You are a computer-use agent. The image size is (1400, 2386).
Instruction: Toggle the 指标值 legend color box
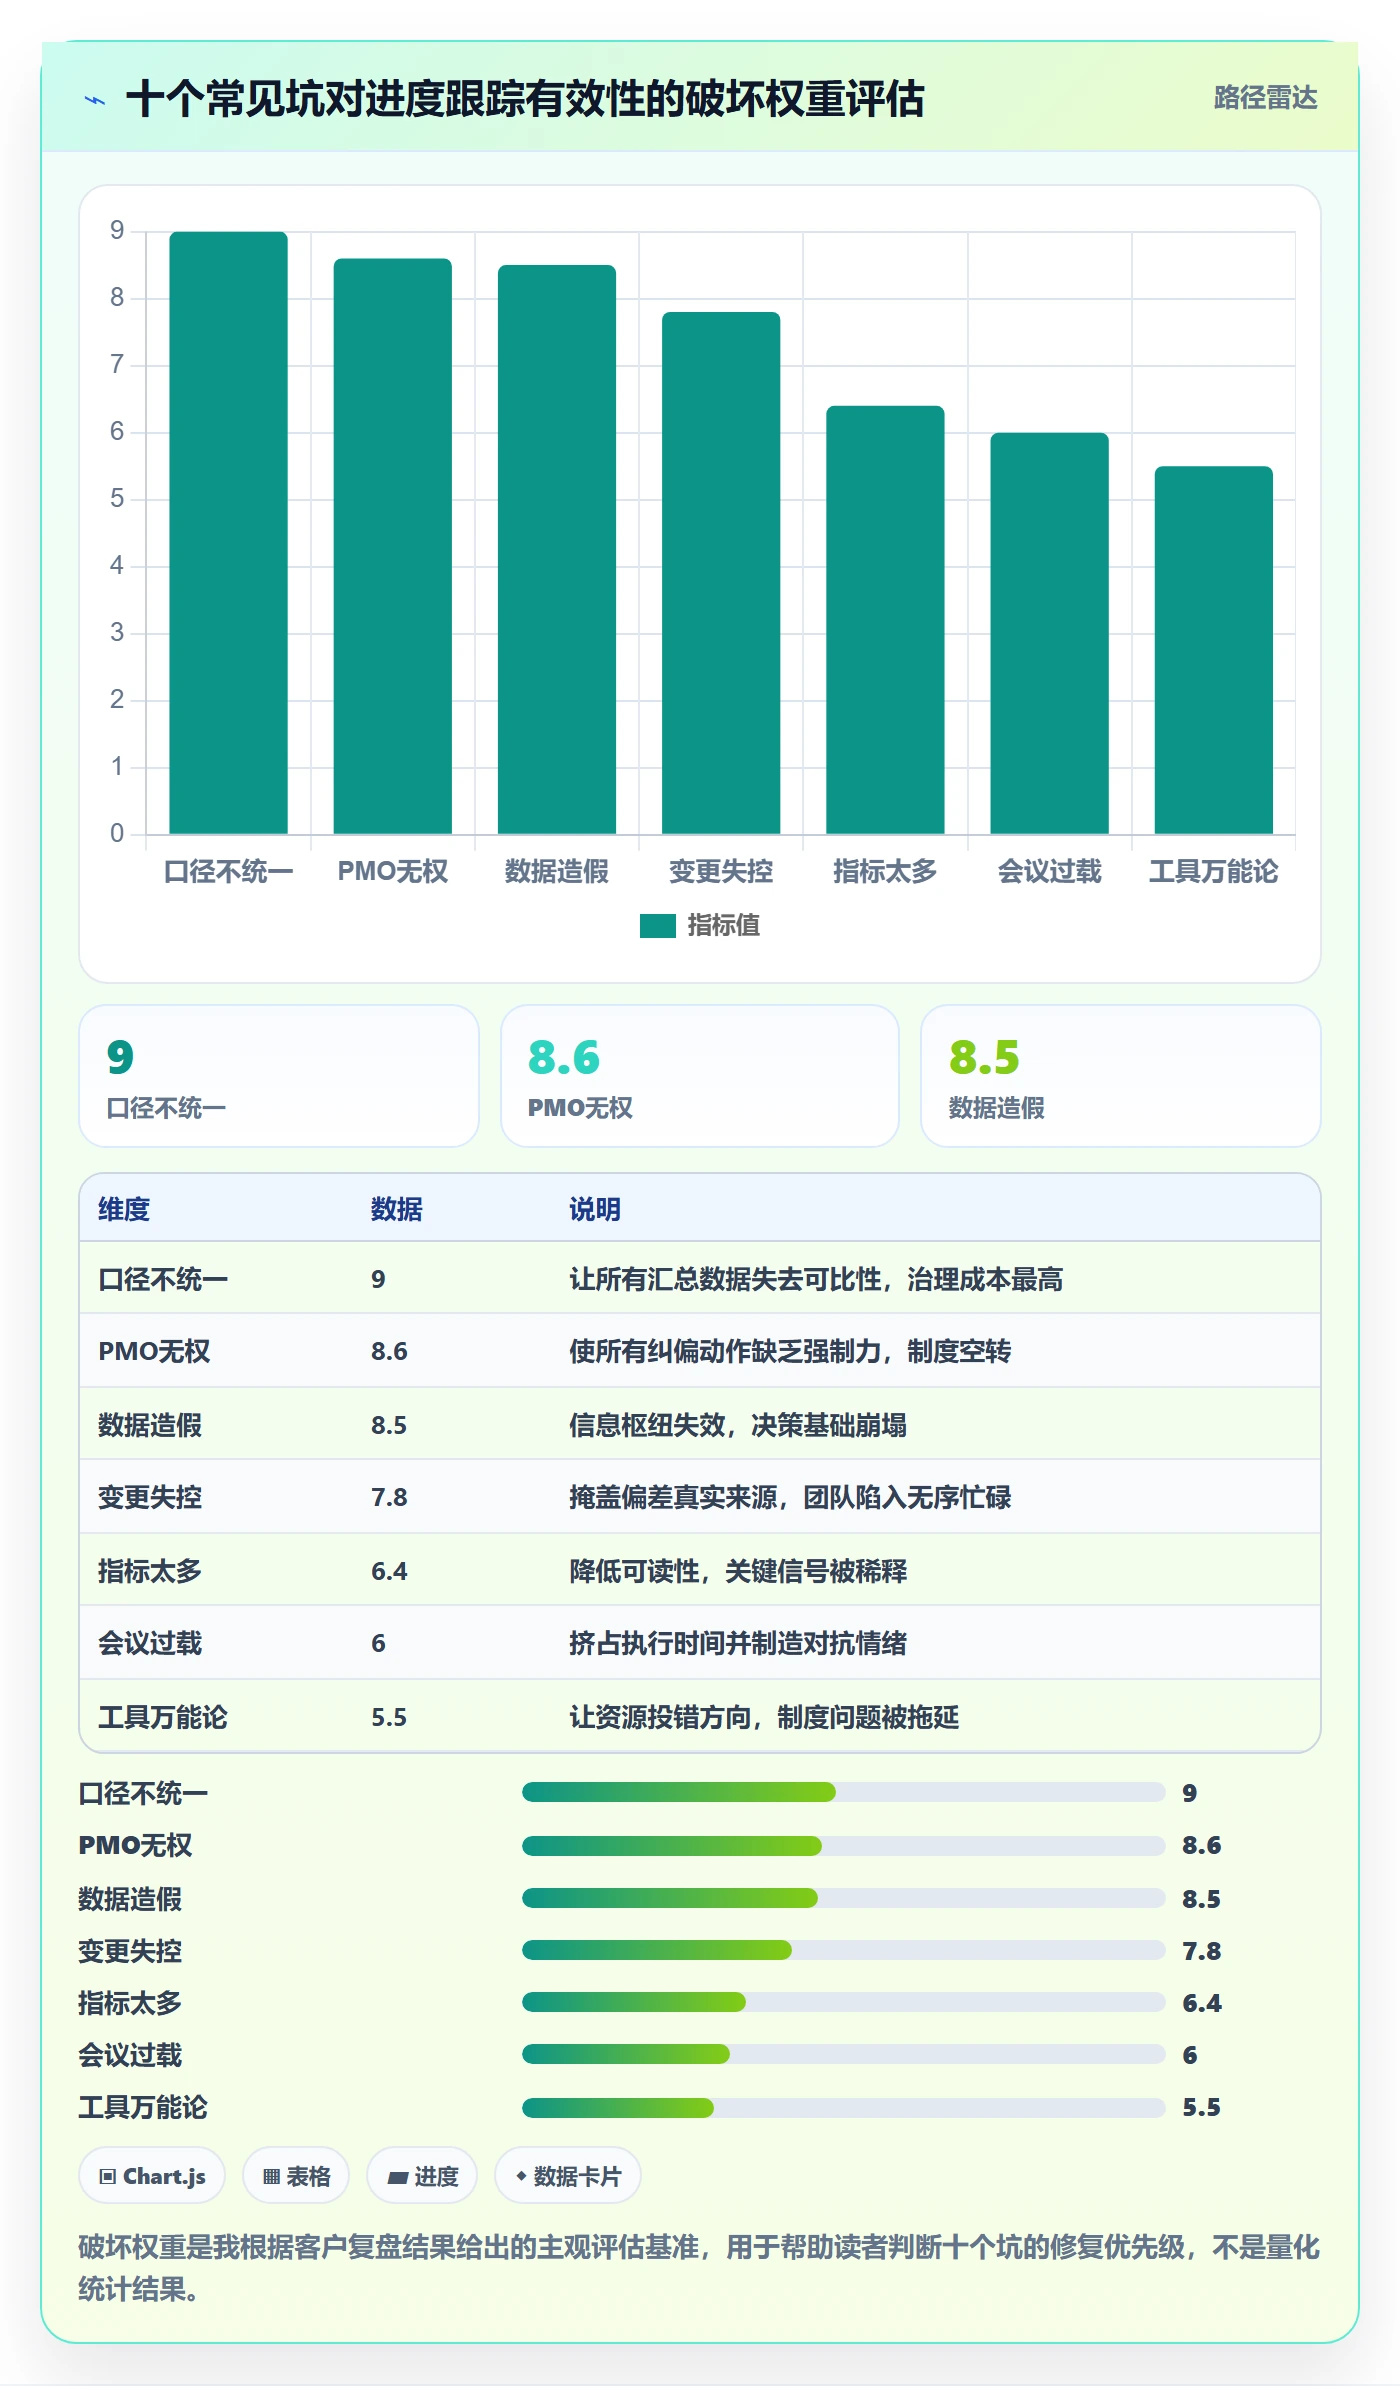[658, 926]
